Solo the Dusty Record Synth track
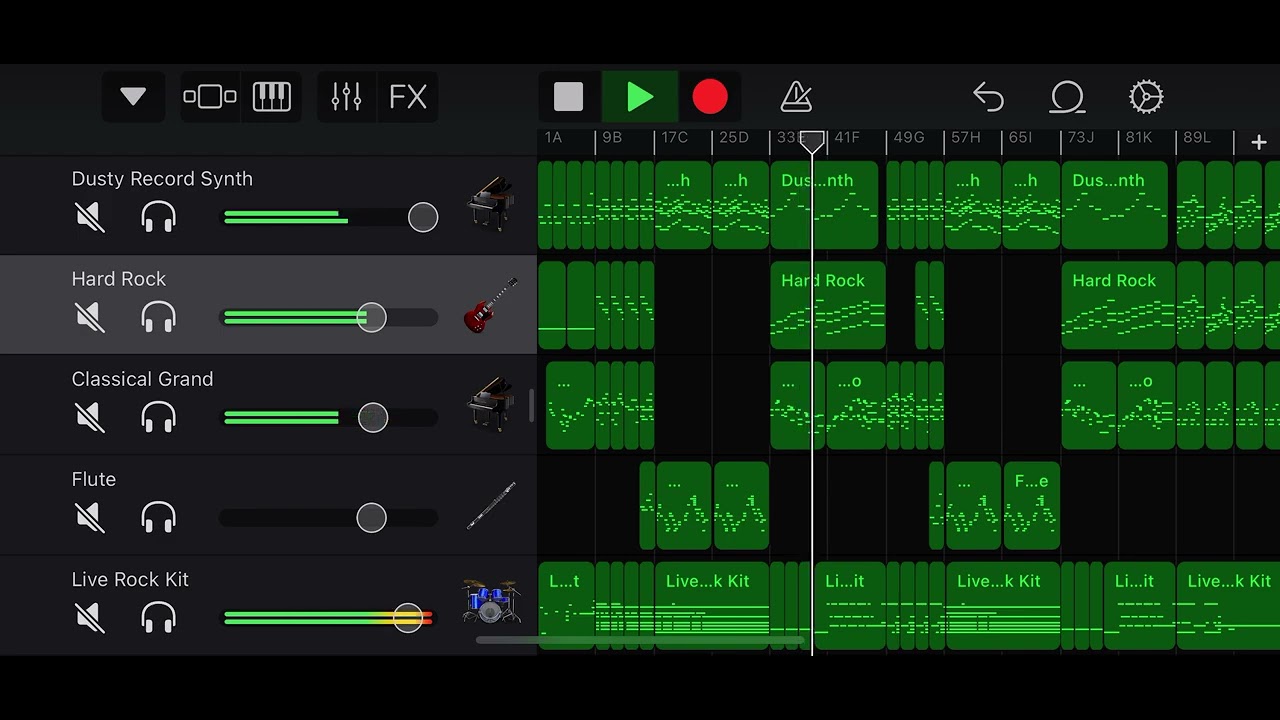 (x=159, y=217)
